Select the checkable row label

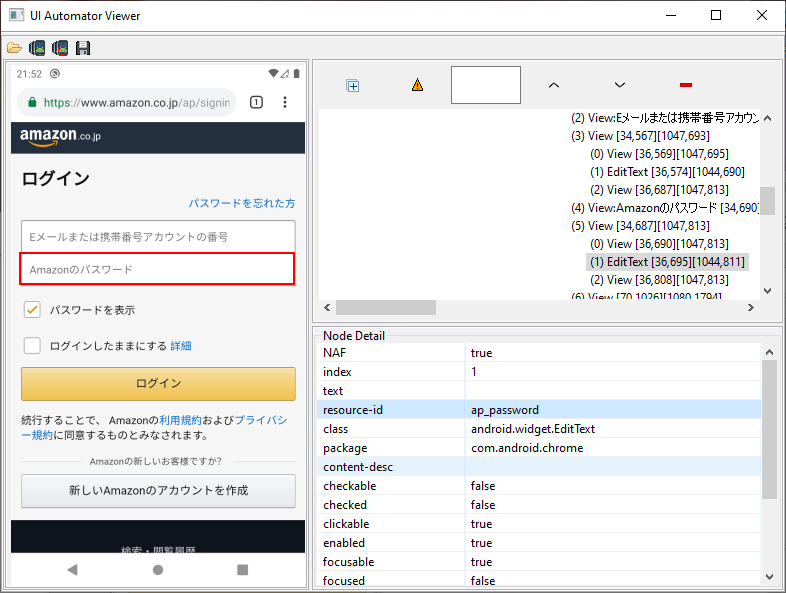[349, 486]
